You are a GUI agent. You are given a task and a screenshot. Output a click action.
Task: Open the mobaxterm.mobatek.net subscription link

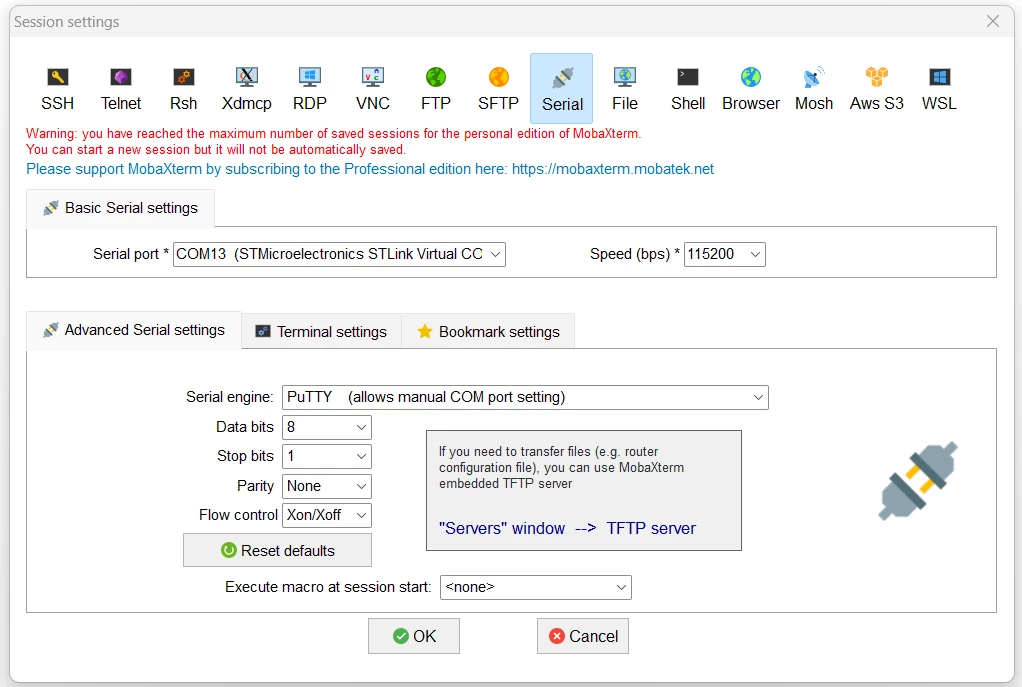613,169
